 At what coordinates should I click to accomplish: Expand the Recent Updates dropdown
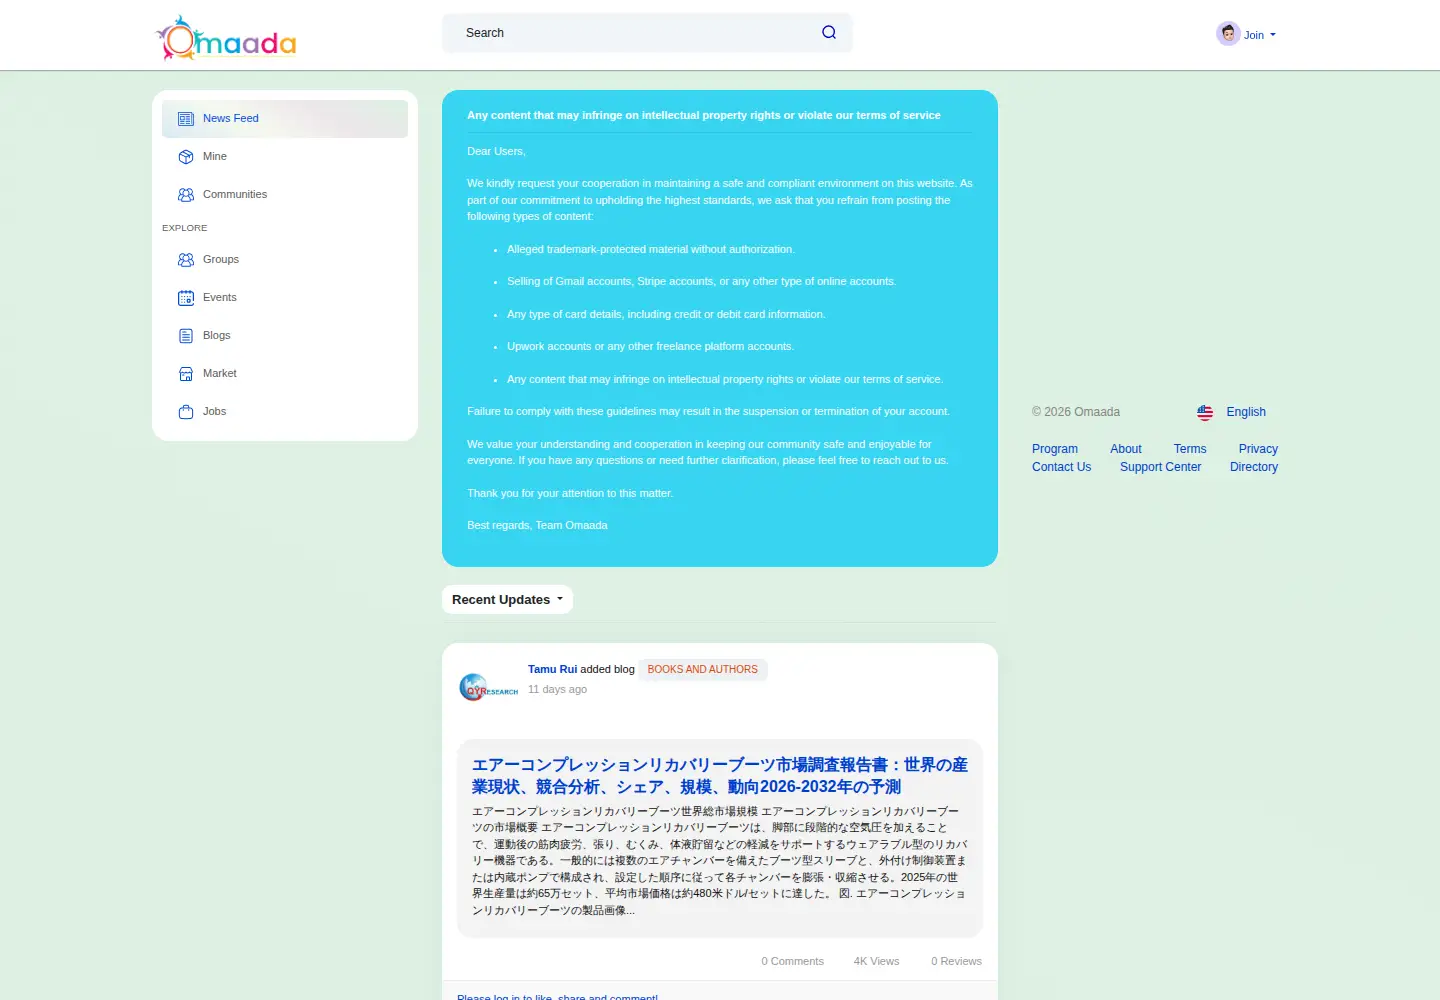point(507,600)
